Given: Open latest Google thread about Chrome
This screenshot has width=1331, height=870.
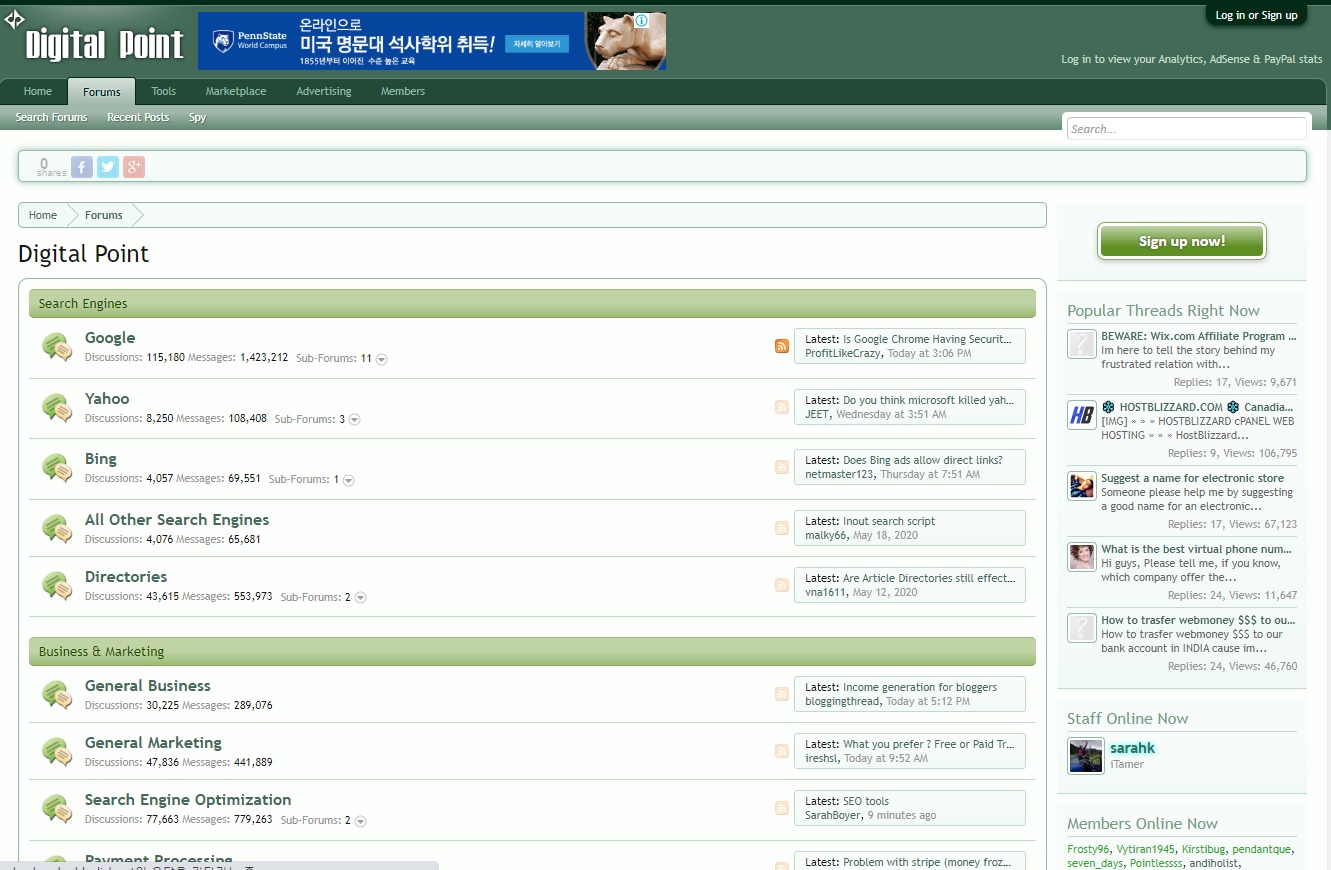Looking at the screenshot, I should click(x=927, y=339).
